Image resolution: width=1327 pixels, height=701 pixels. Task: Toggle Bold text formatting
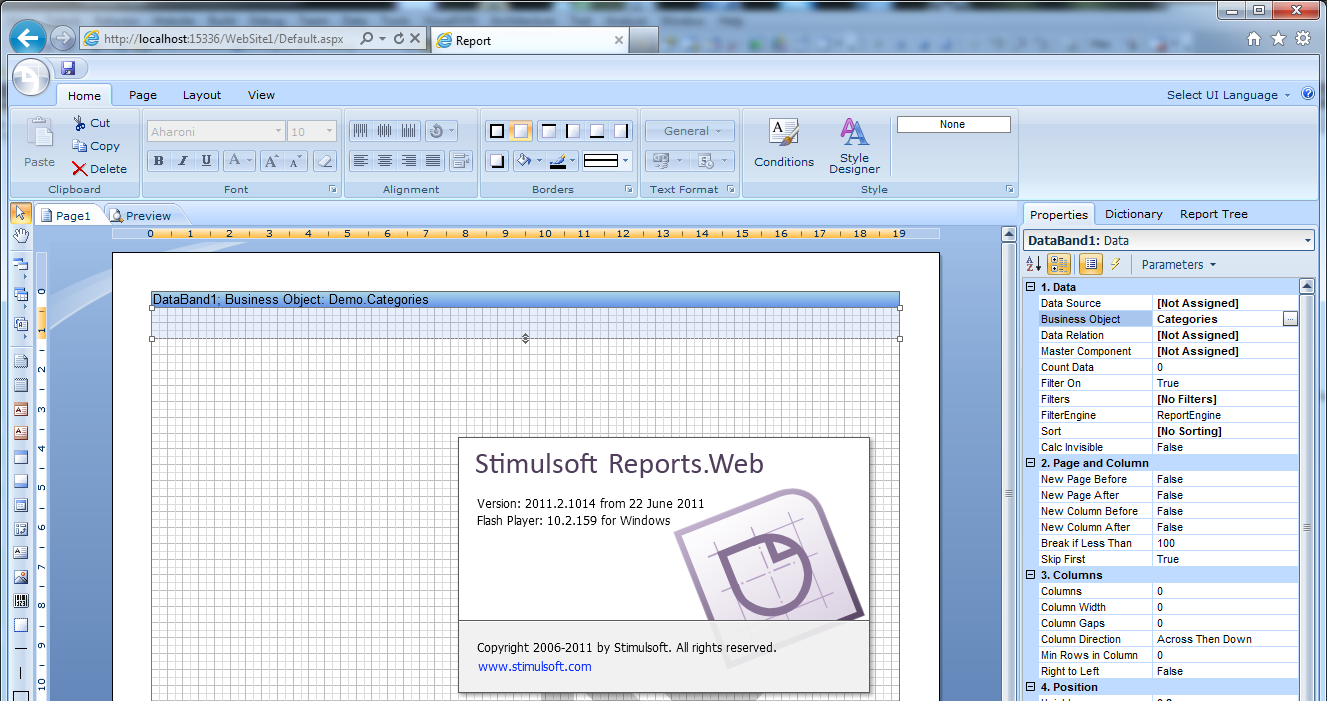pyautogui.click(x=159, y=161)
